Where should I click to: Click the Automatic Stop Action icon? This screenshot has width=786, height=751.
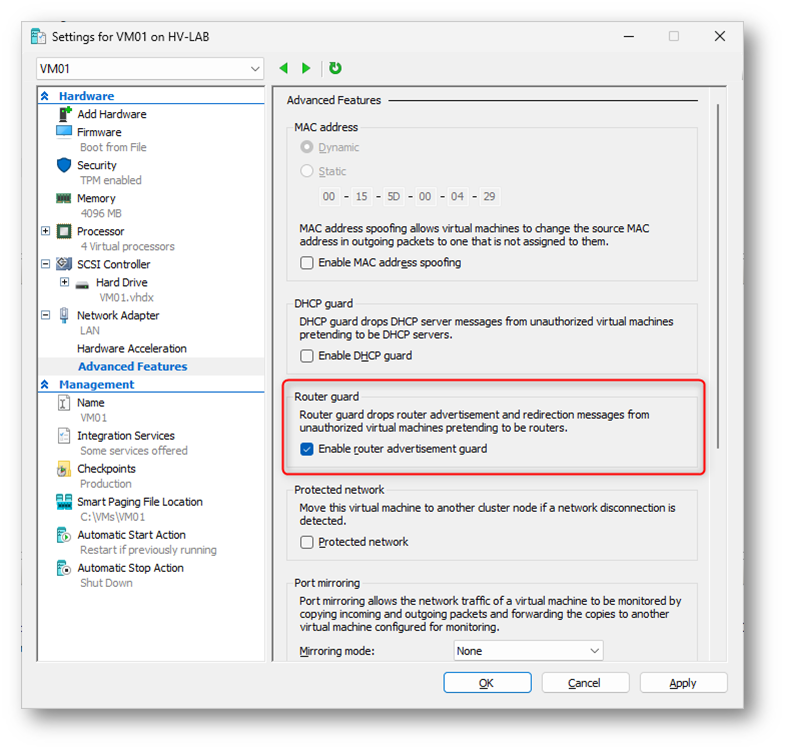[x=64, y=568]
